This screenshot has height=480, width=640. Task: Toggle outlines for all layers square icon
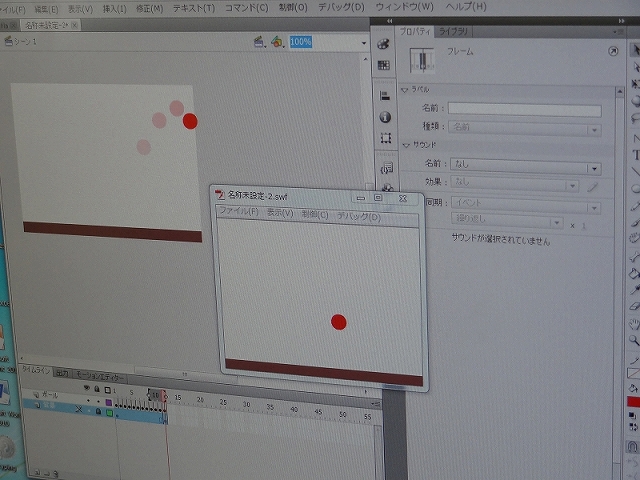107,390
